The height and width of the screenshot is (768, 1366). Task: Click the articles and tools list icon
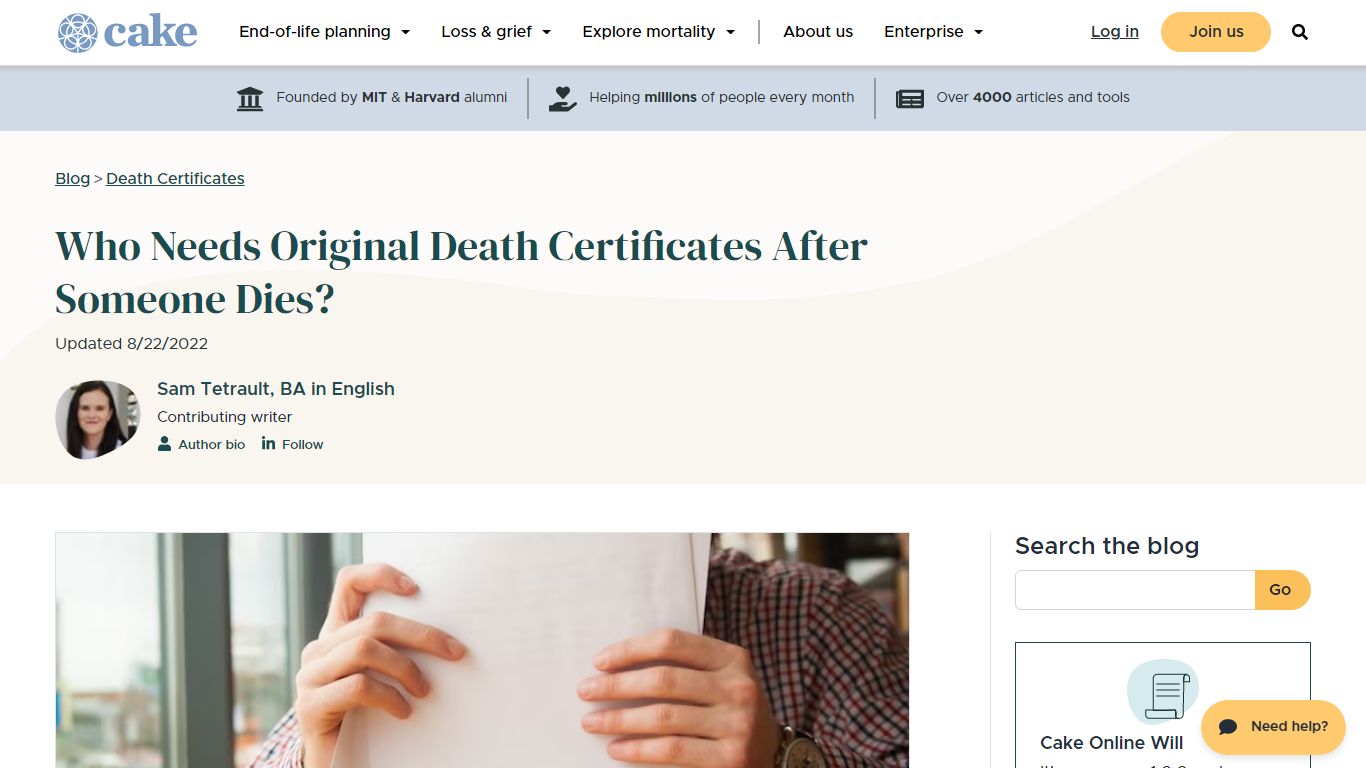click(x=910, y=98)
